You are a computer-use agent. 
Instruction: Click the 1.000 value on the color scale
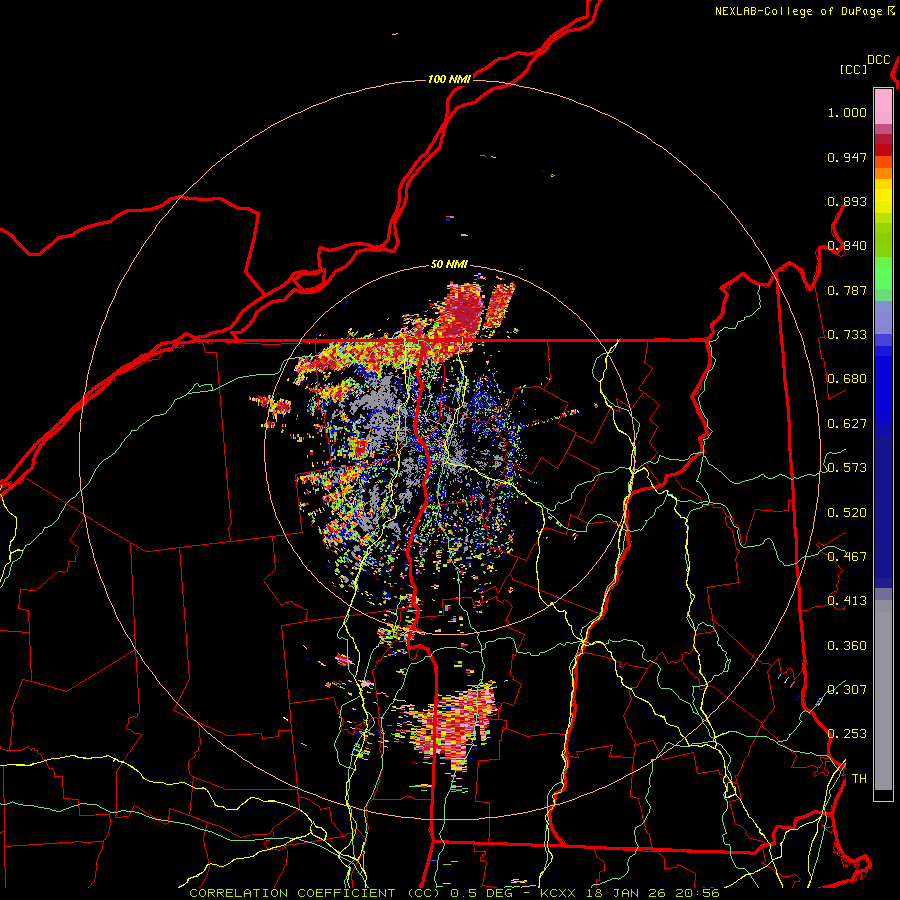[x=847, y=113]
